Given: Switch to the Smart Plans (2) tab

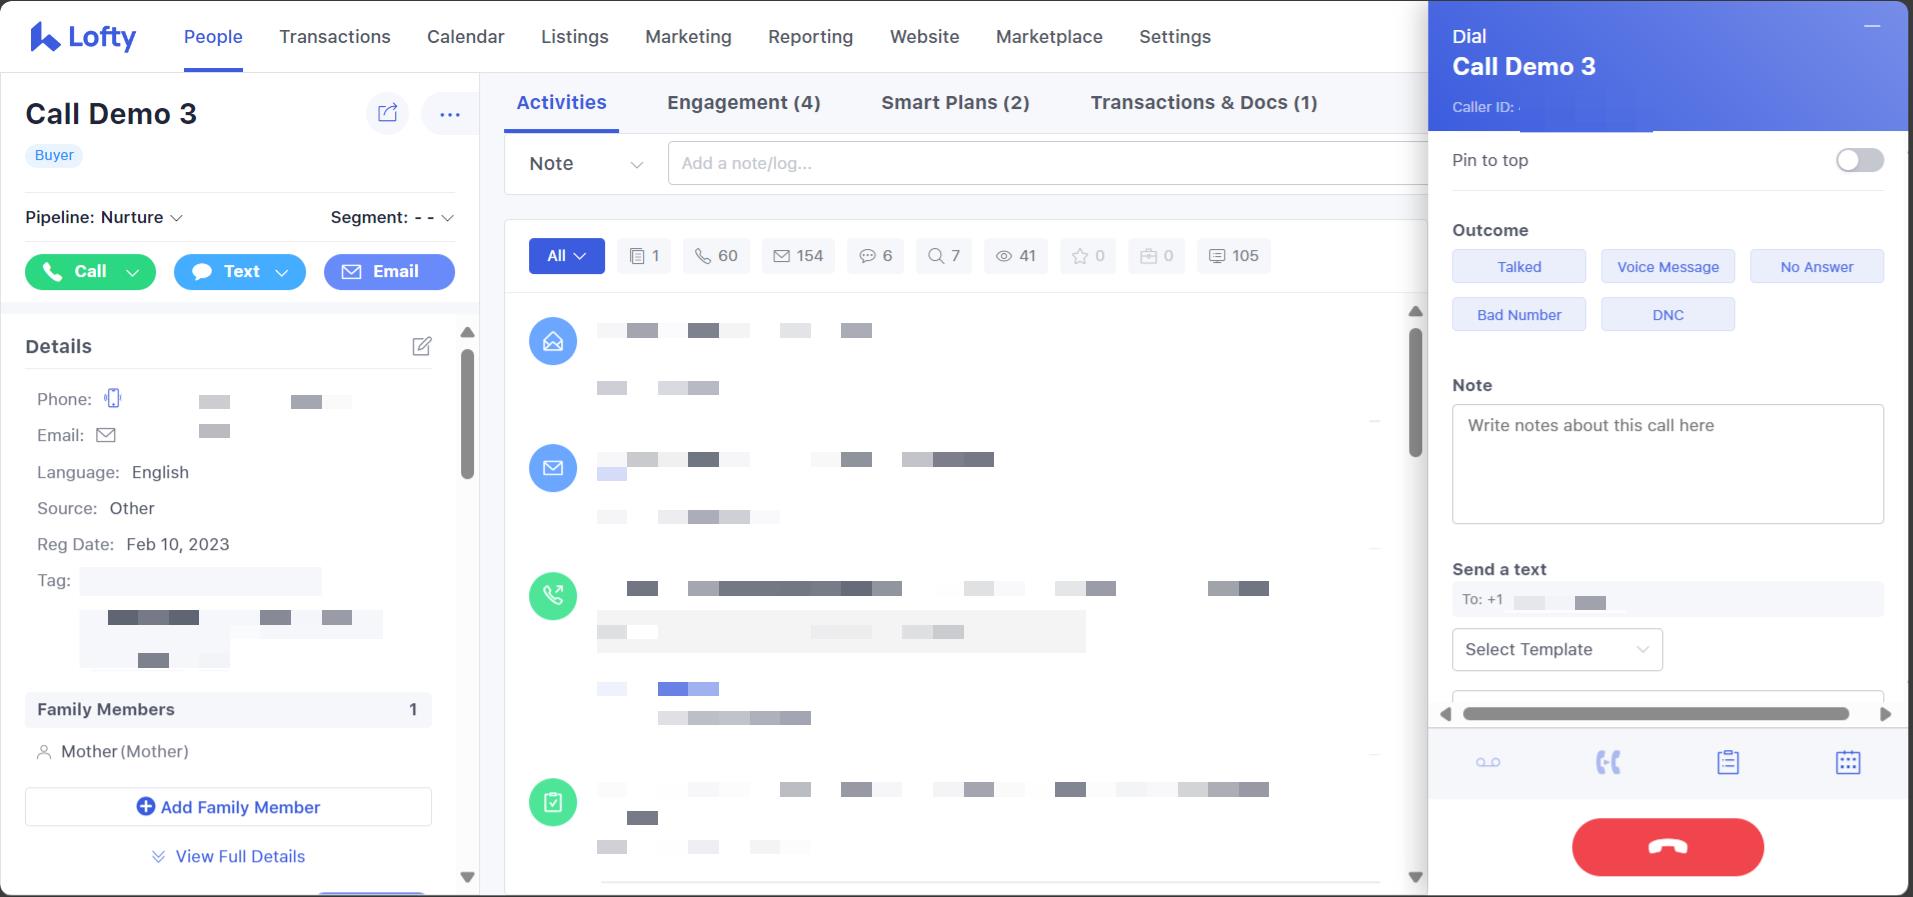Looking at the screenshot, I should (x=954, y=103).
